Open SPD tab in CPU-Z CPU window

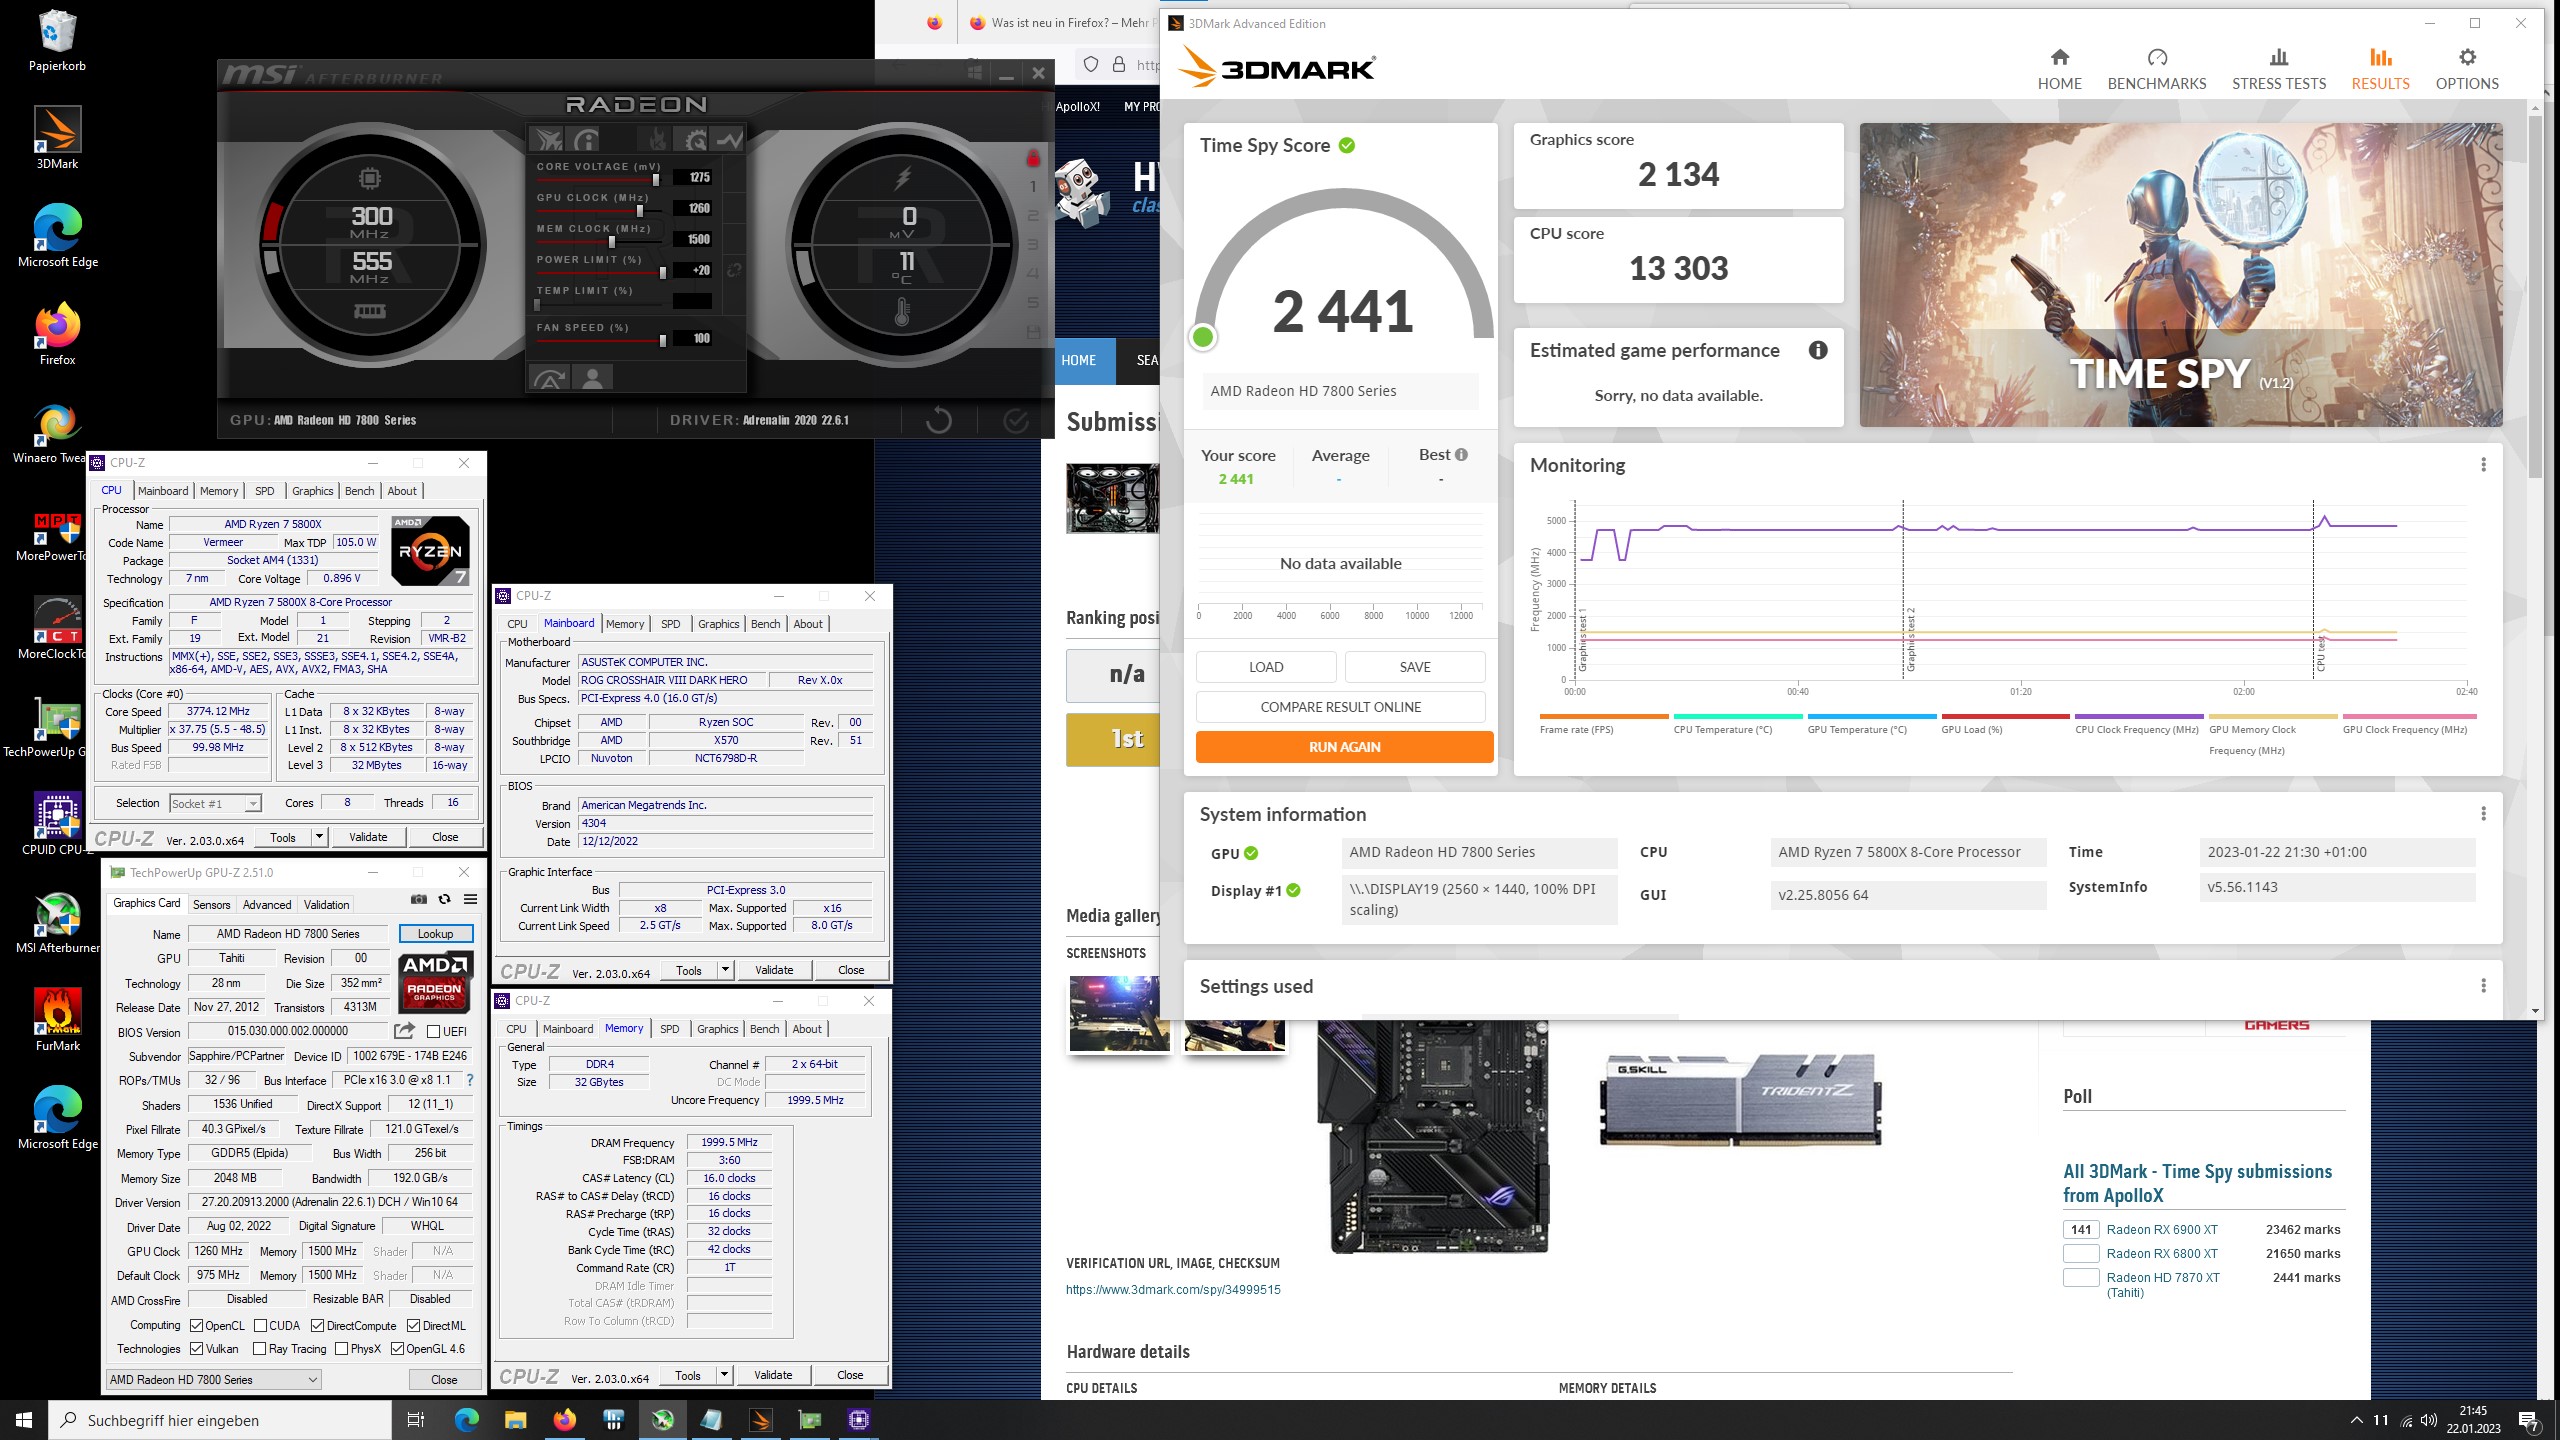pyautogui.click(x=264, y=491)
